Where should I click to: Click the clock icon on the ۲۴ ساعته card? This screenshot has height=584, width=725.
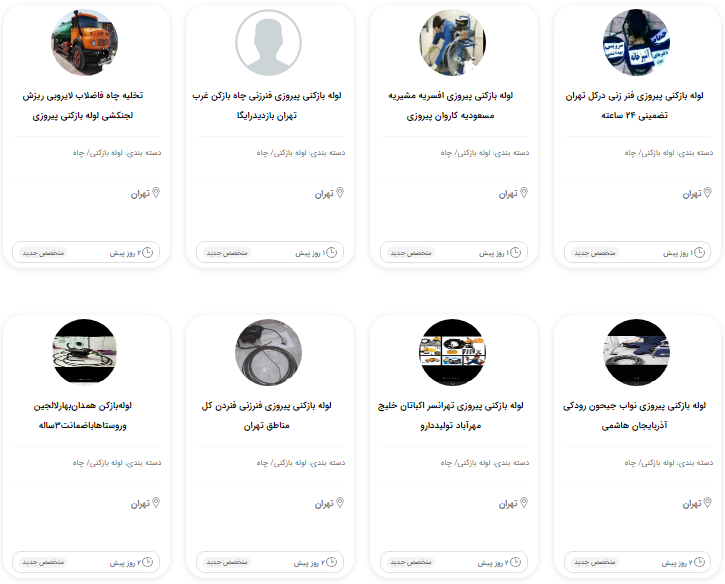700,252
